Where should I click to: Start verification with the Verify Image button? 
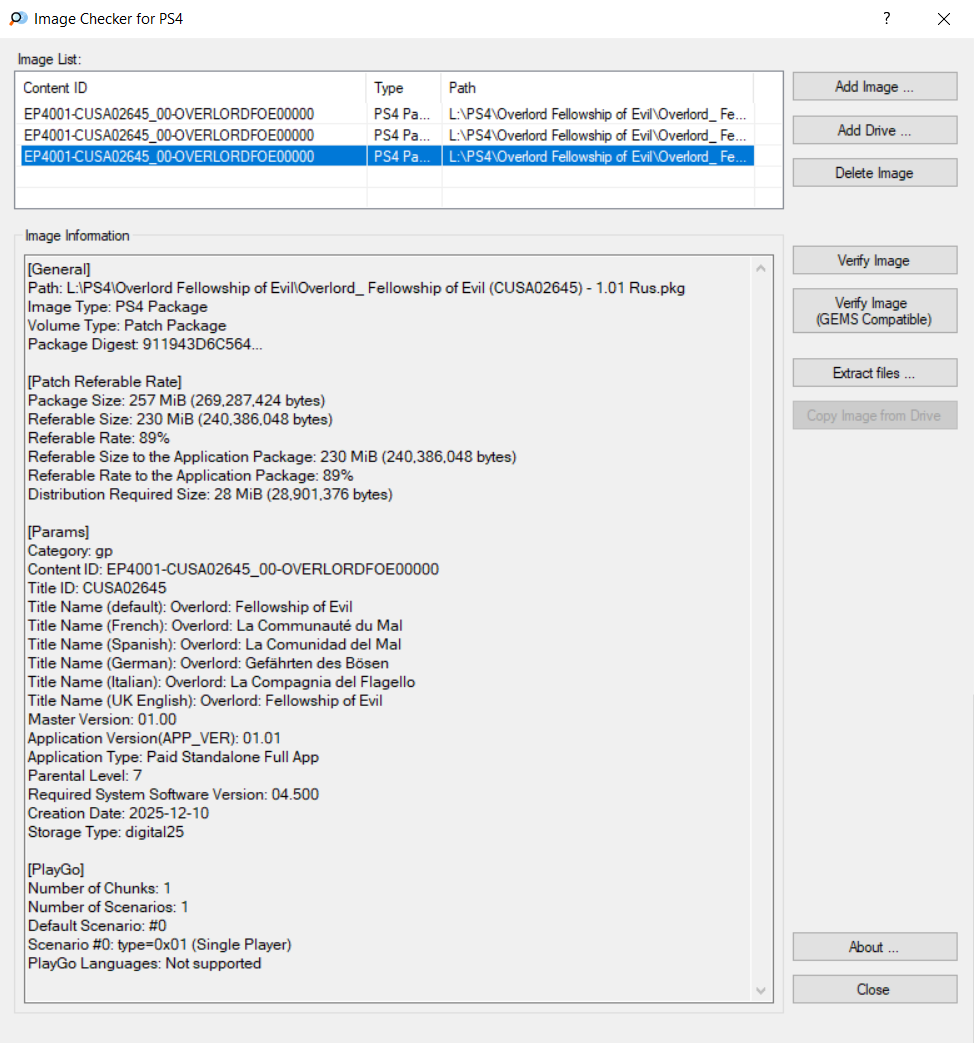pyautogui.click(x=874, y=261)
